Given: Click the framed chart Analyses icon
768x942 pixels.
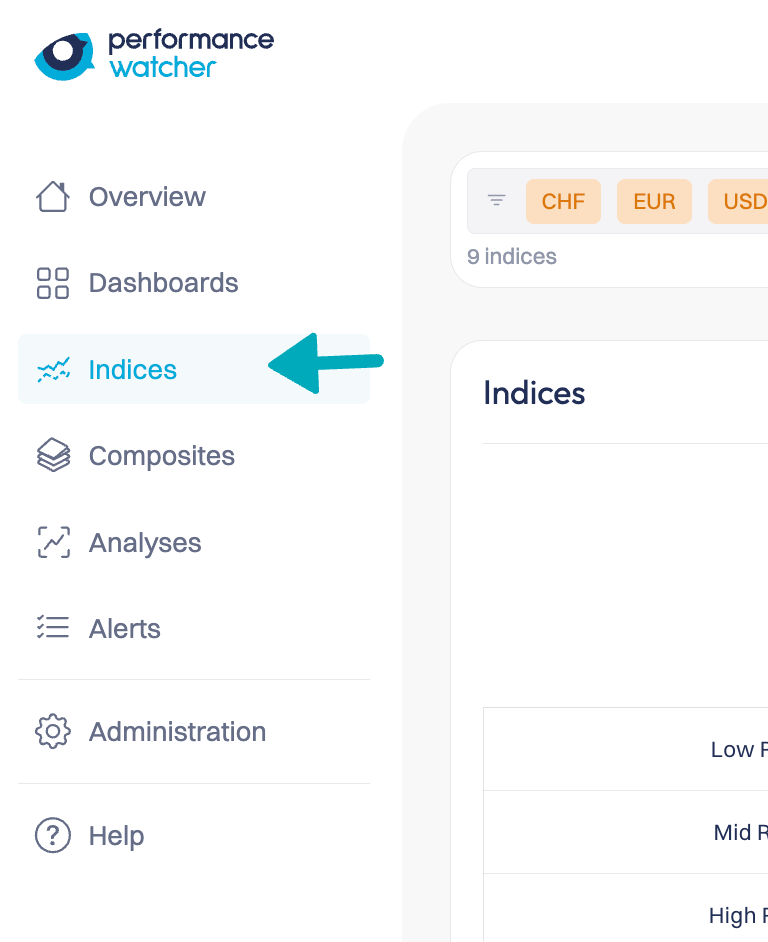Looking at the screenshot, I should (x=53, y=543).
